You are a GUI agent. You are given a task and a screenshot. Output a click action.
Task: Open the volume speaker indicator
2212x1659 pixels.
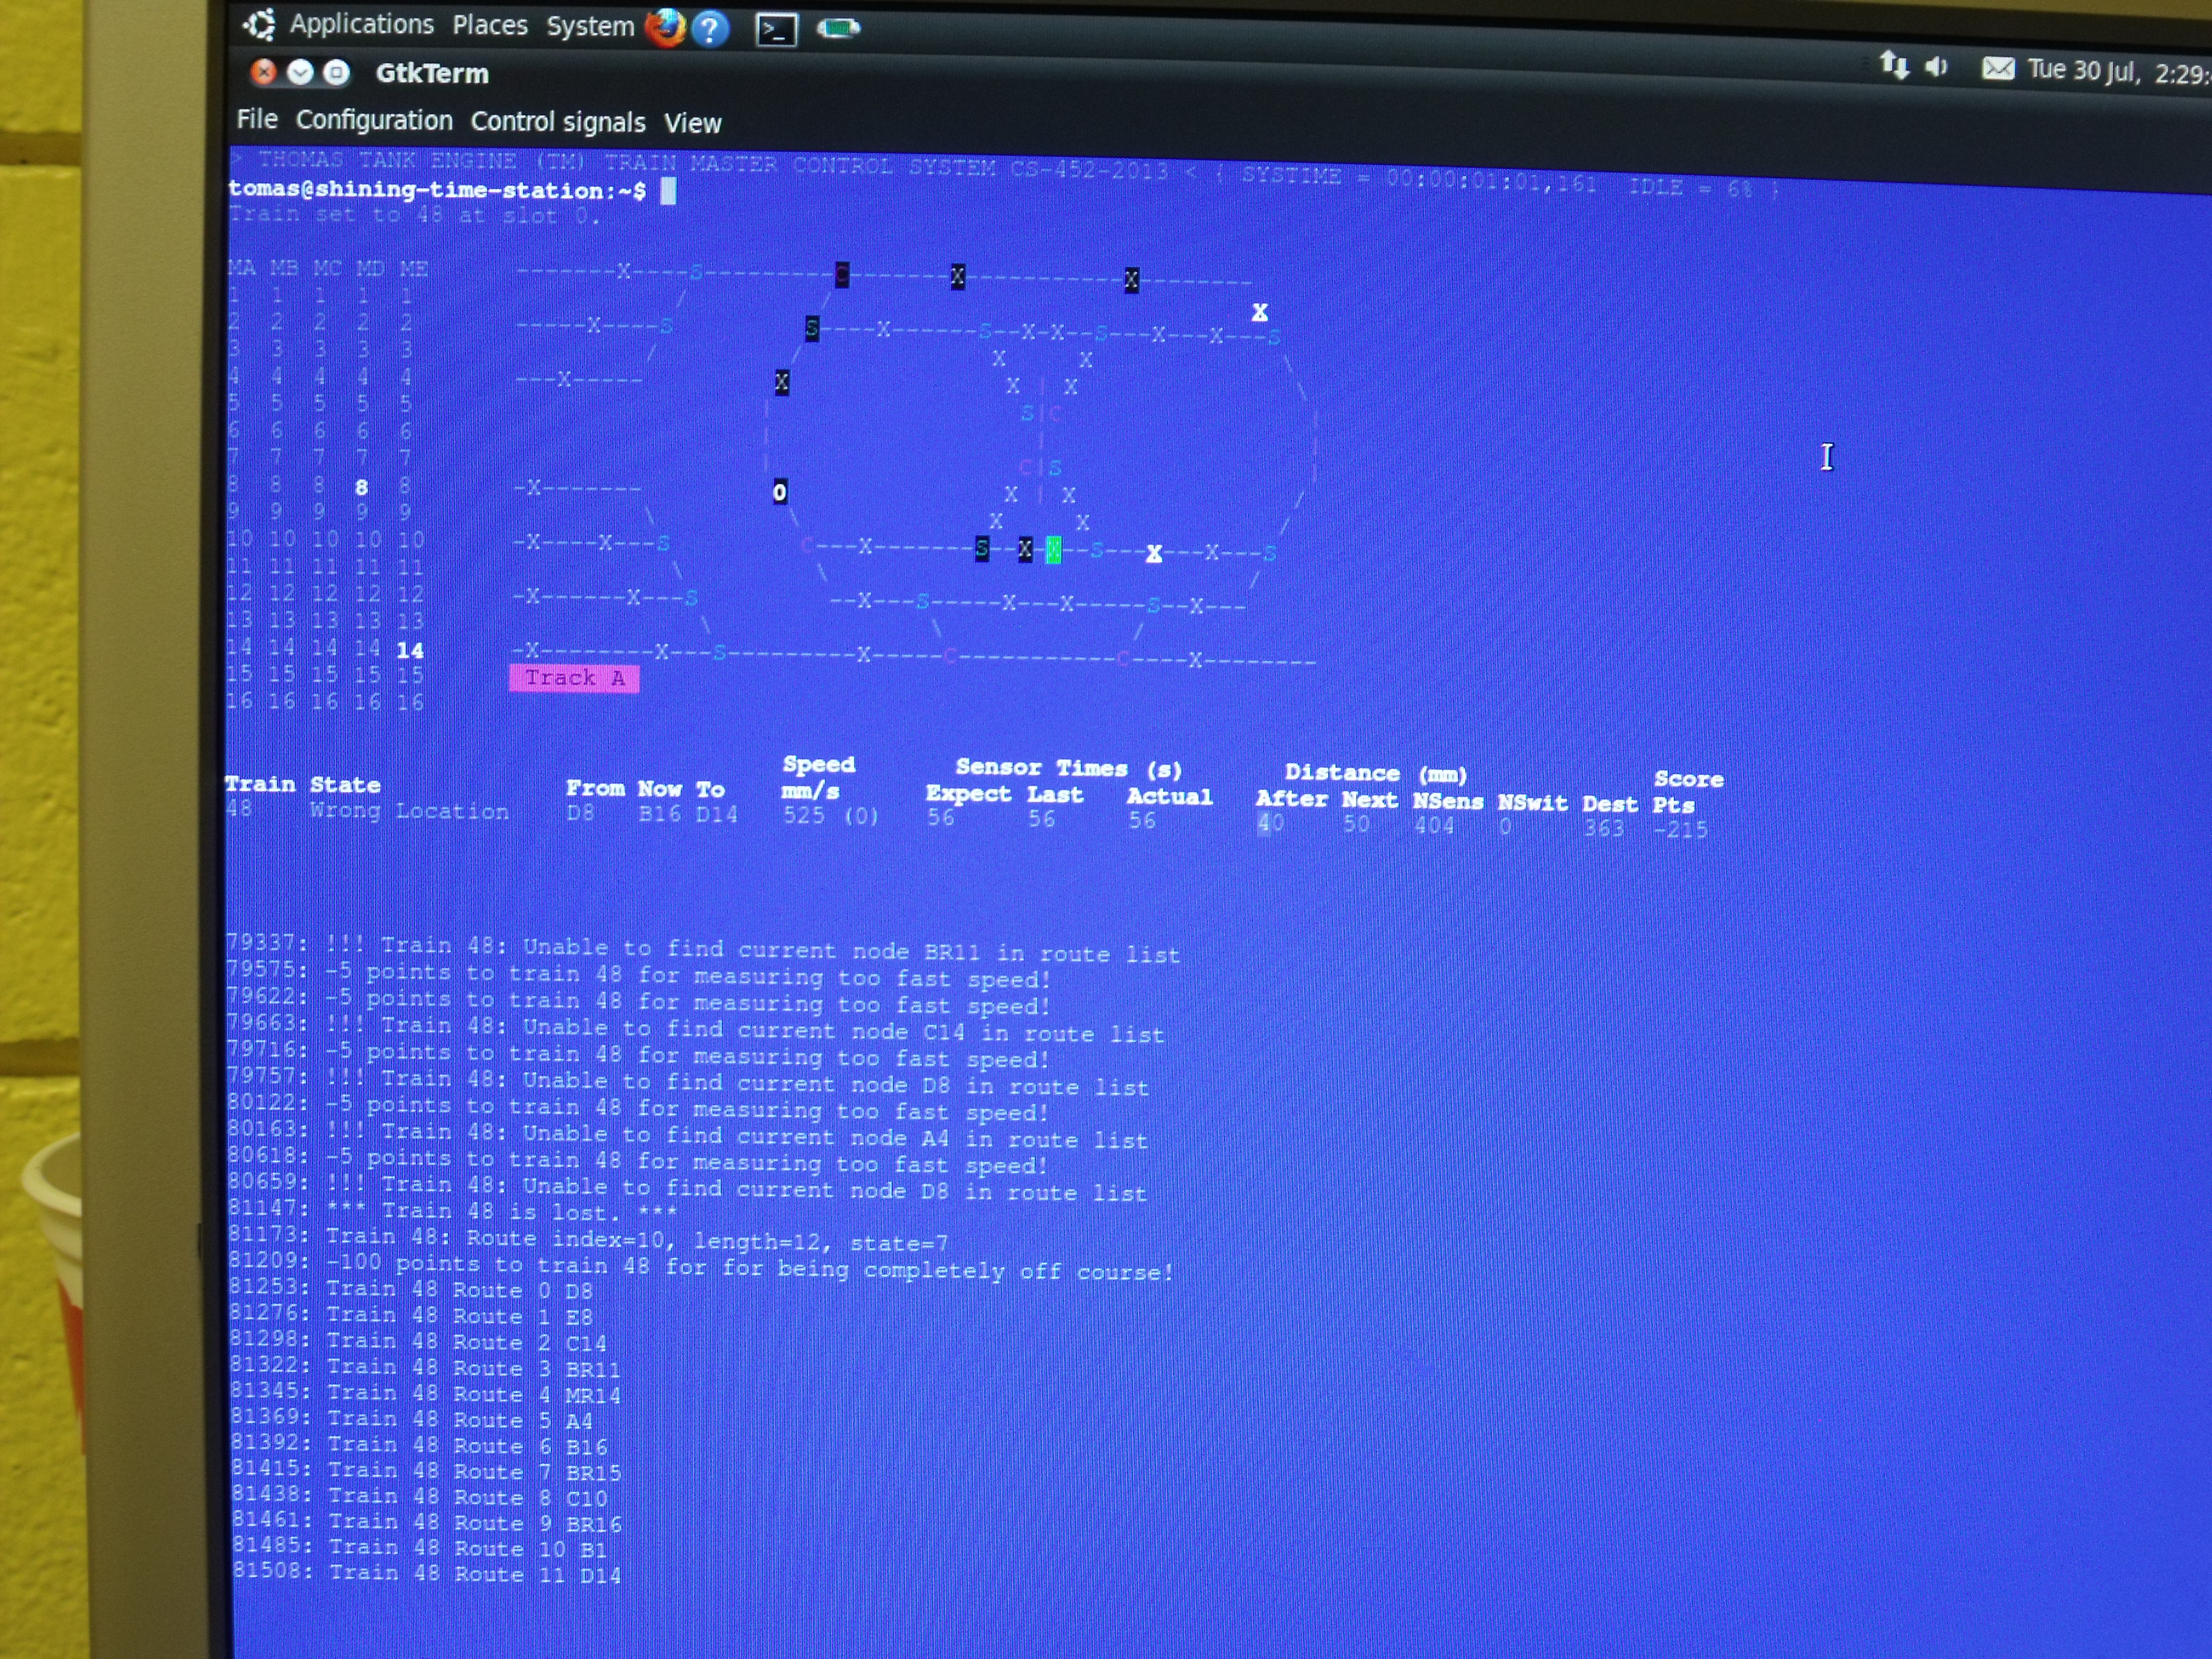click(1937, 67)
